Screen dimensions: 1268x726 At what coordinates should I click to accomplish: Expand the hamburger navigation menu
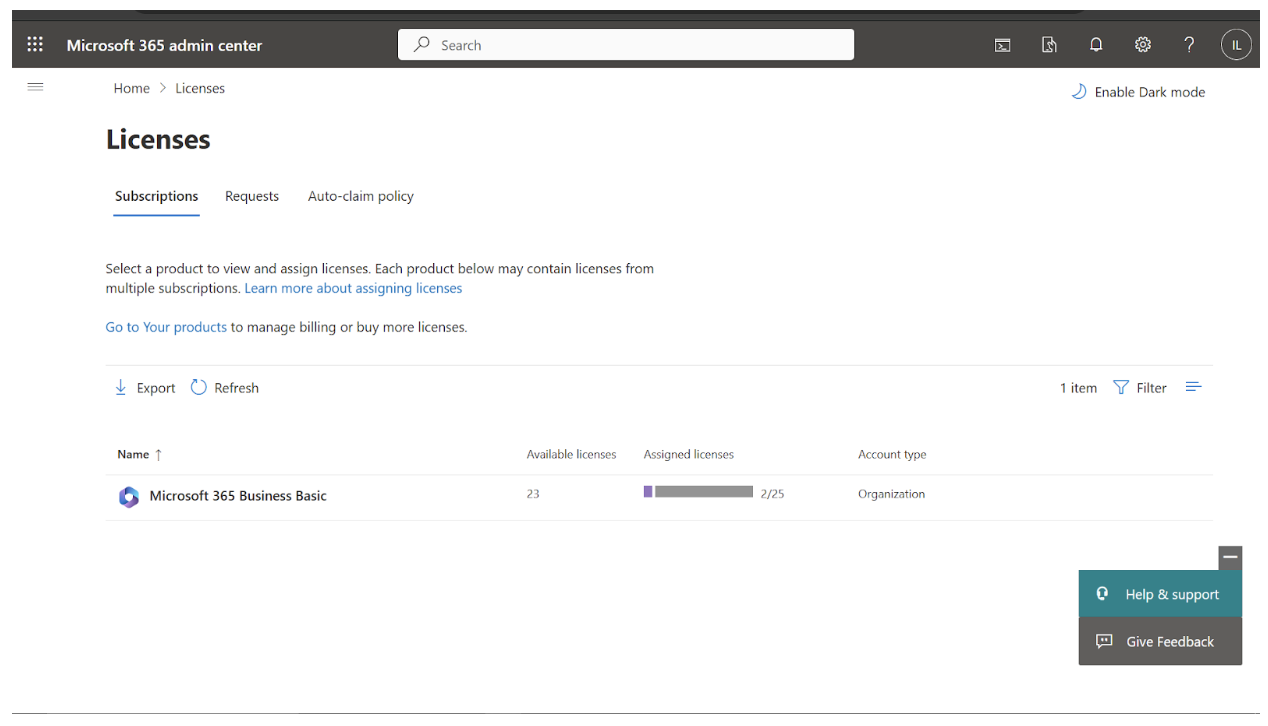coord(35,87)
